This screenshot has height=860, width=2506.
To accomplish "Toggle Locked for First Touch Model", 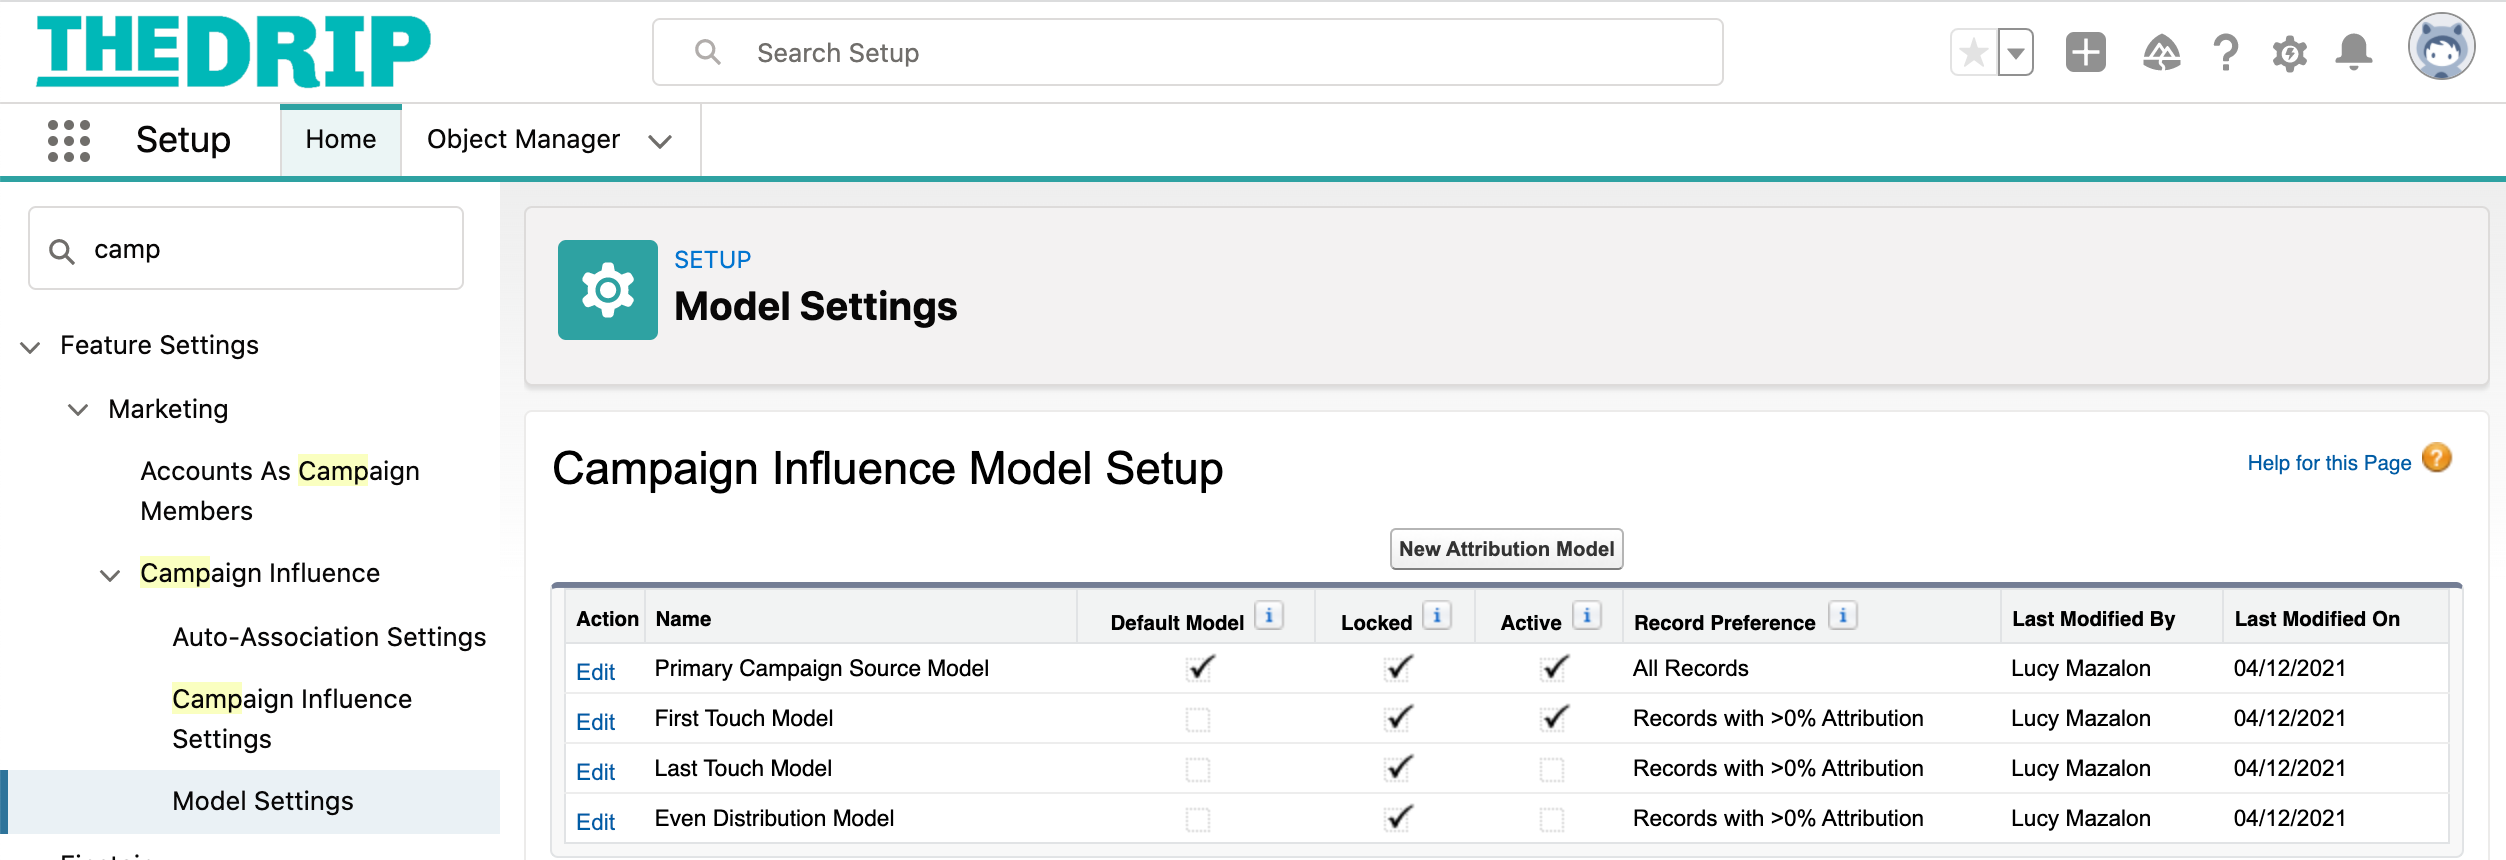I will click(x=1397, y=718).
